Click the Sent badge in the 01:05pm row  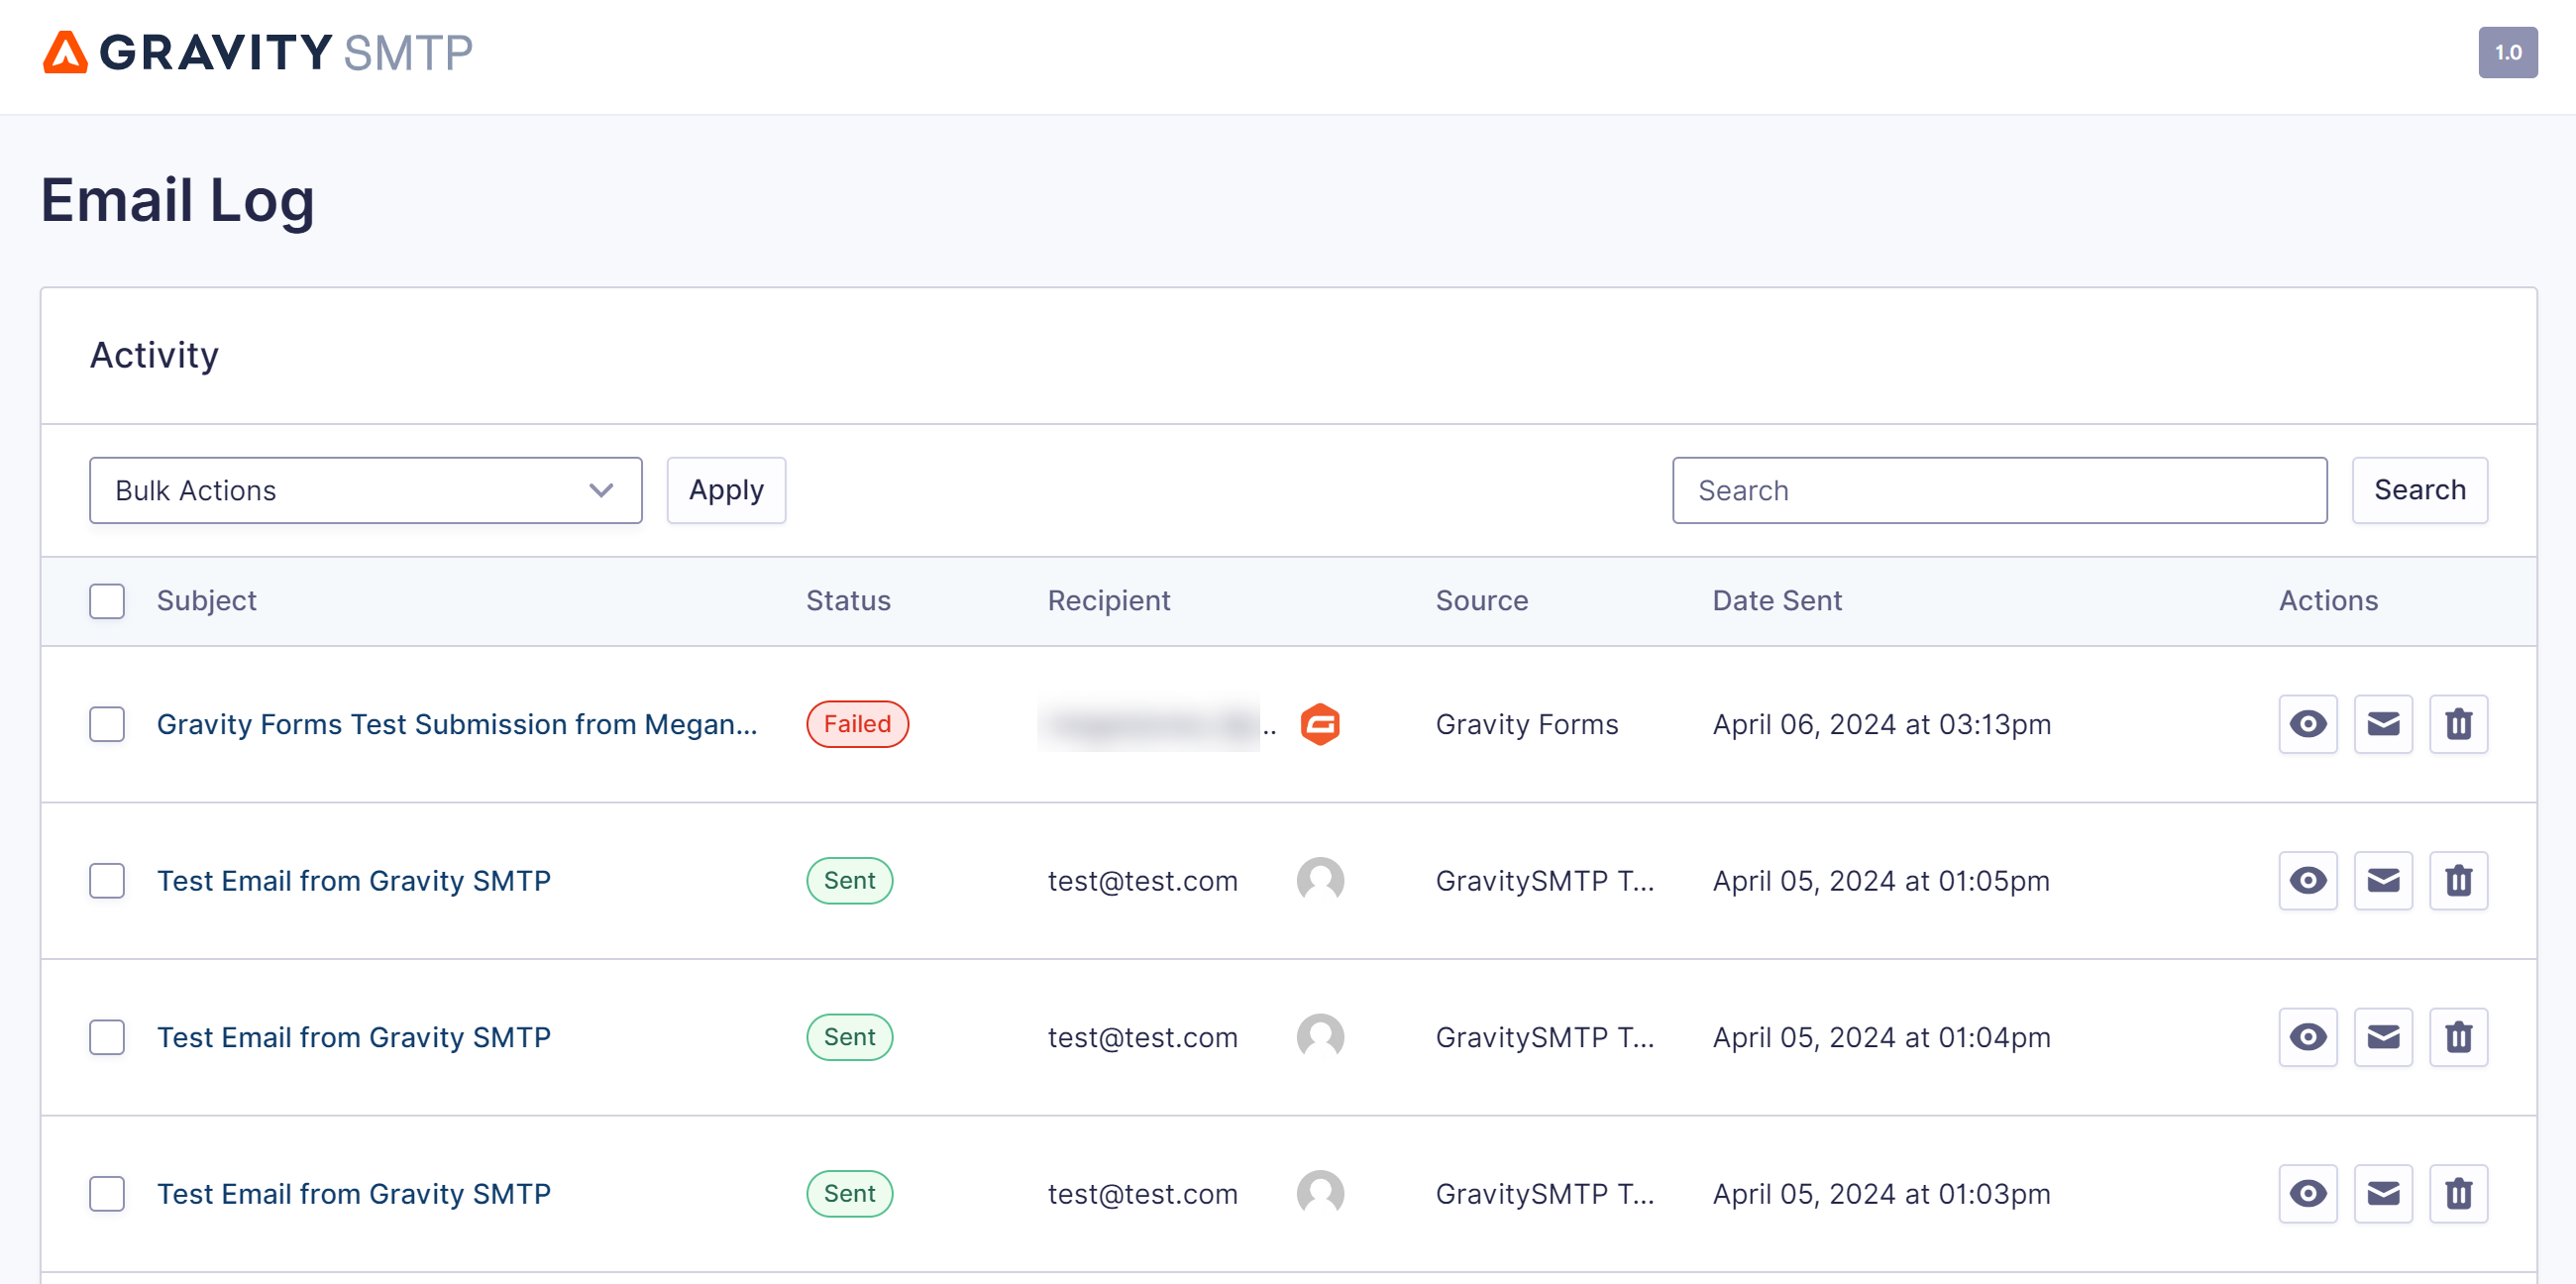849,881
